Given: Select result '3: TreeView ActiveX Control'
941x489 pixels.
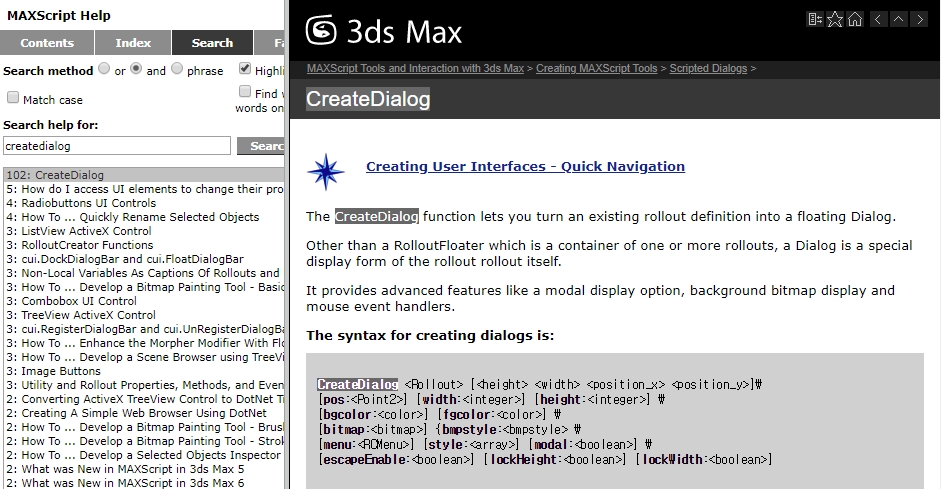Looking at the screenshot, I should (x=144, y=315).
